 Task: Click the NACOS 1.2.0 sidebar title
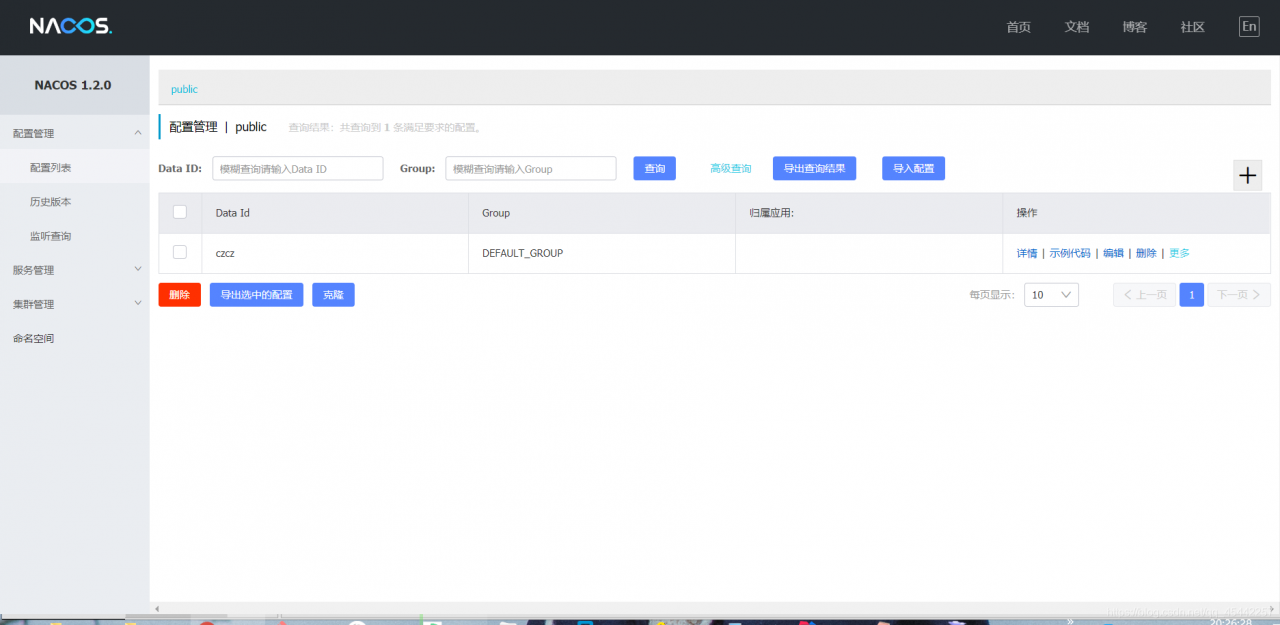(73, 85)
